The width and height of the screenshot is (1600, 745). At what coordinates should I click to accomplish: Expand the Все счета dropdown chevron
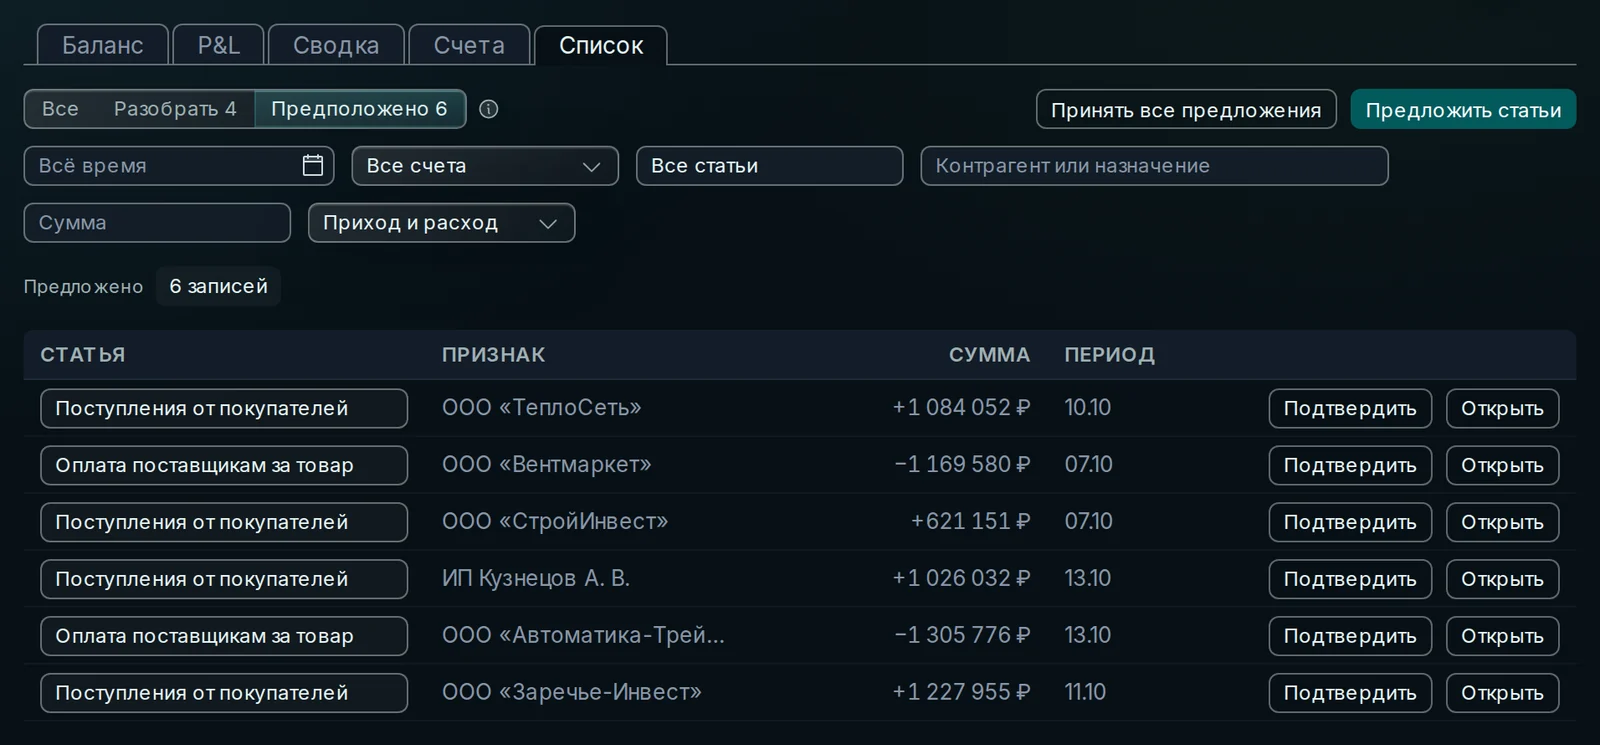[591, 167]
